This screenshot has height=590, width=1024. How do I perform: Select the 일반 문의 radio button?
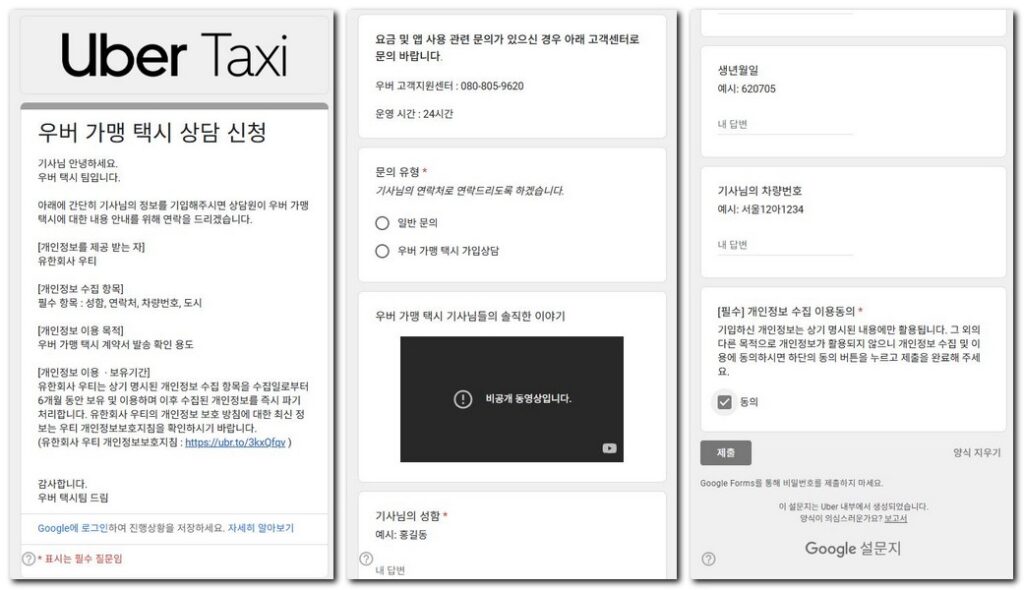[382, 223]
